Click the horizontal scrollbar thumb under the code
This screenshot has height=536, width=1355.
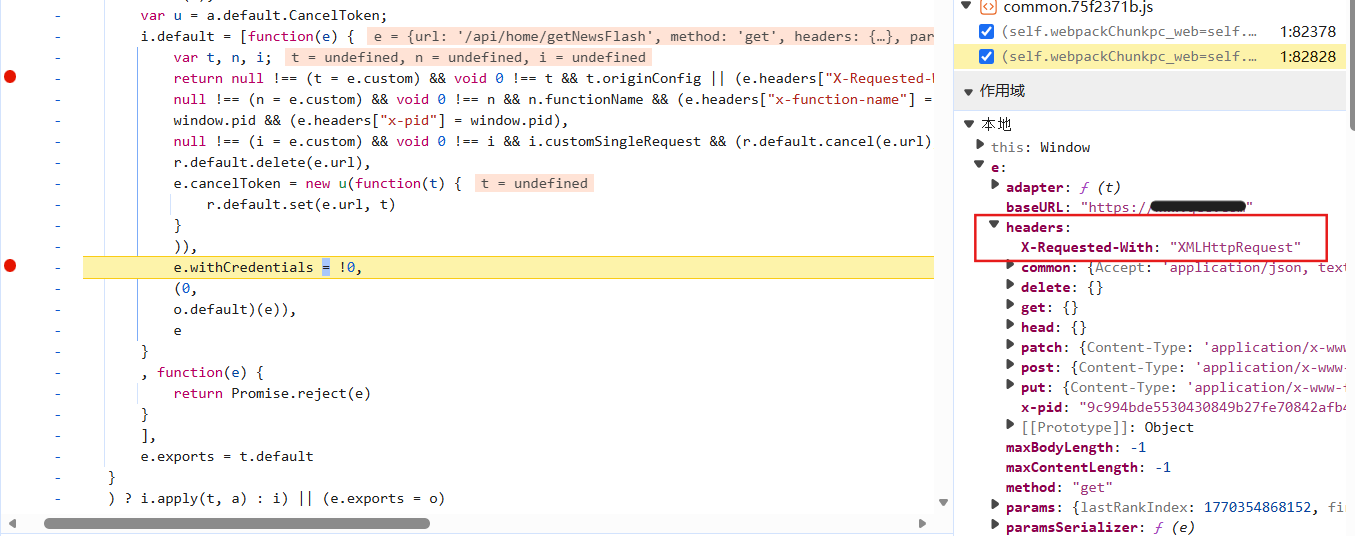[x=237, y=523]
